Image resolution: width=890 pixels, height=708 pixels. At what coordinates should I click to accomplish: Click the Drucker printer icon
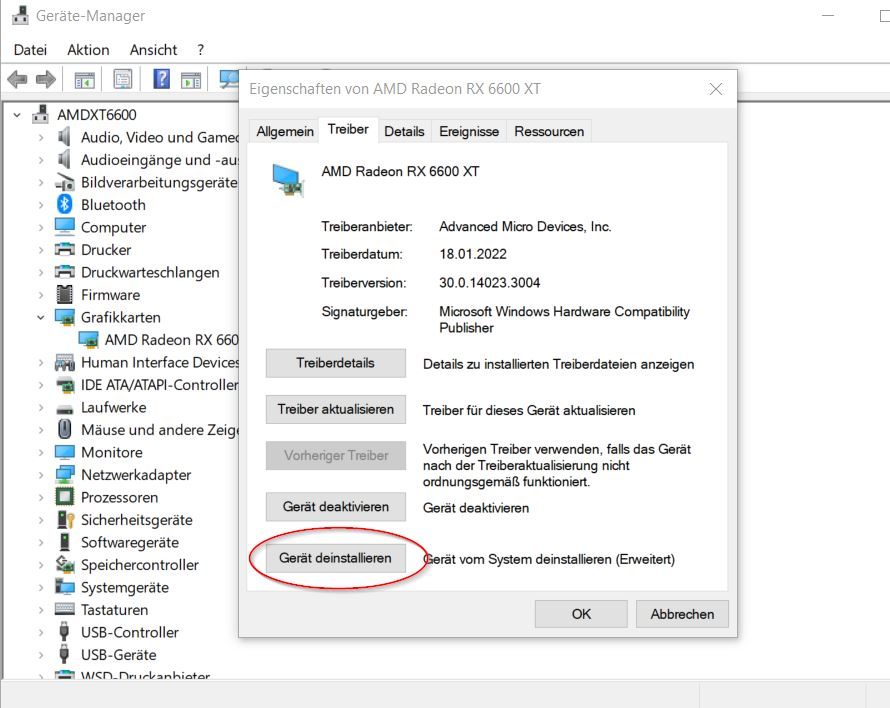(x=65, y=249)
